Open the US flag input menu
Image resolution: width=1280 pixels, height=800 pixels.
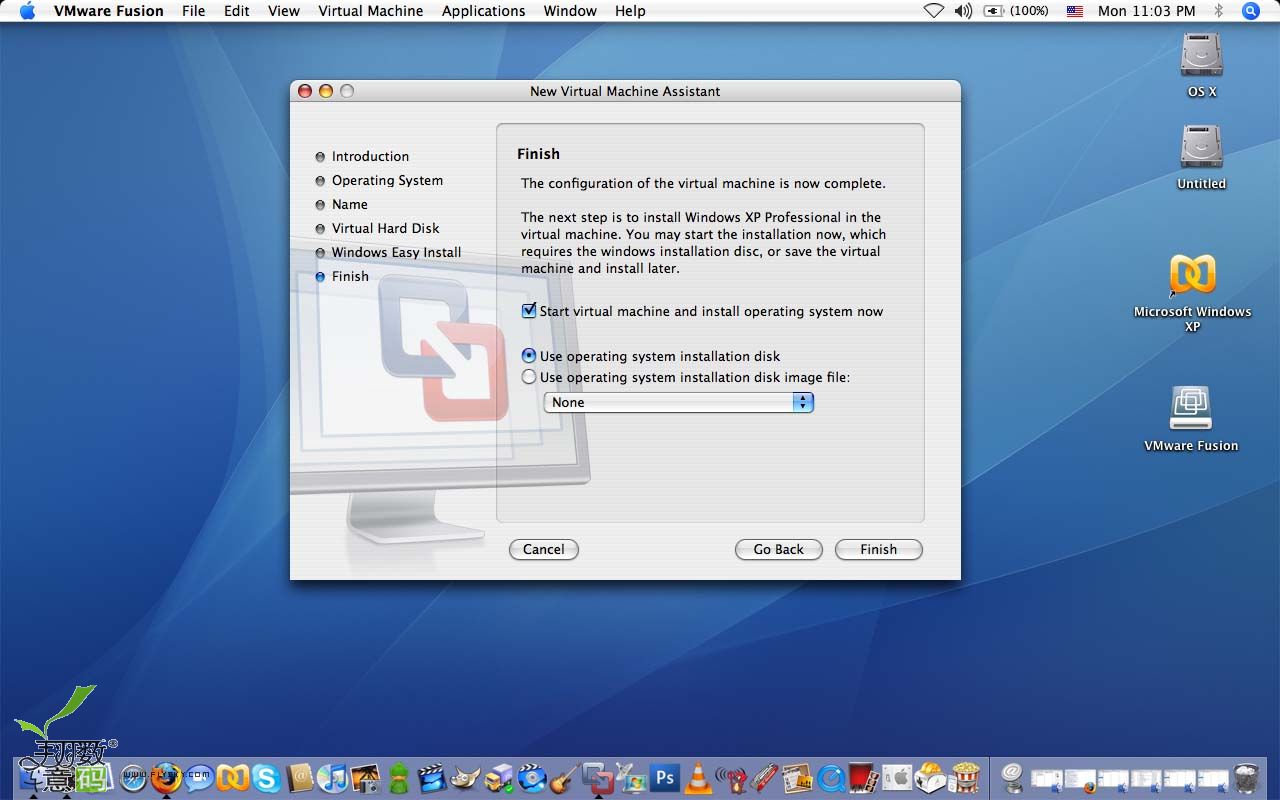point(1075,11)
